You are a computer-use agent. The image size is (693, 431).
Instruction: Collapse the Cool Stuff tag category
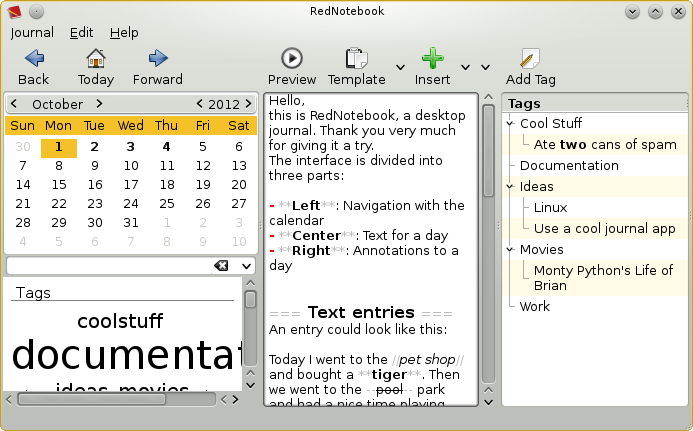[510, 123]
